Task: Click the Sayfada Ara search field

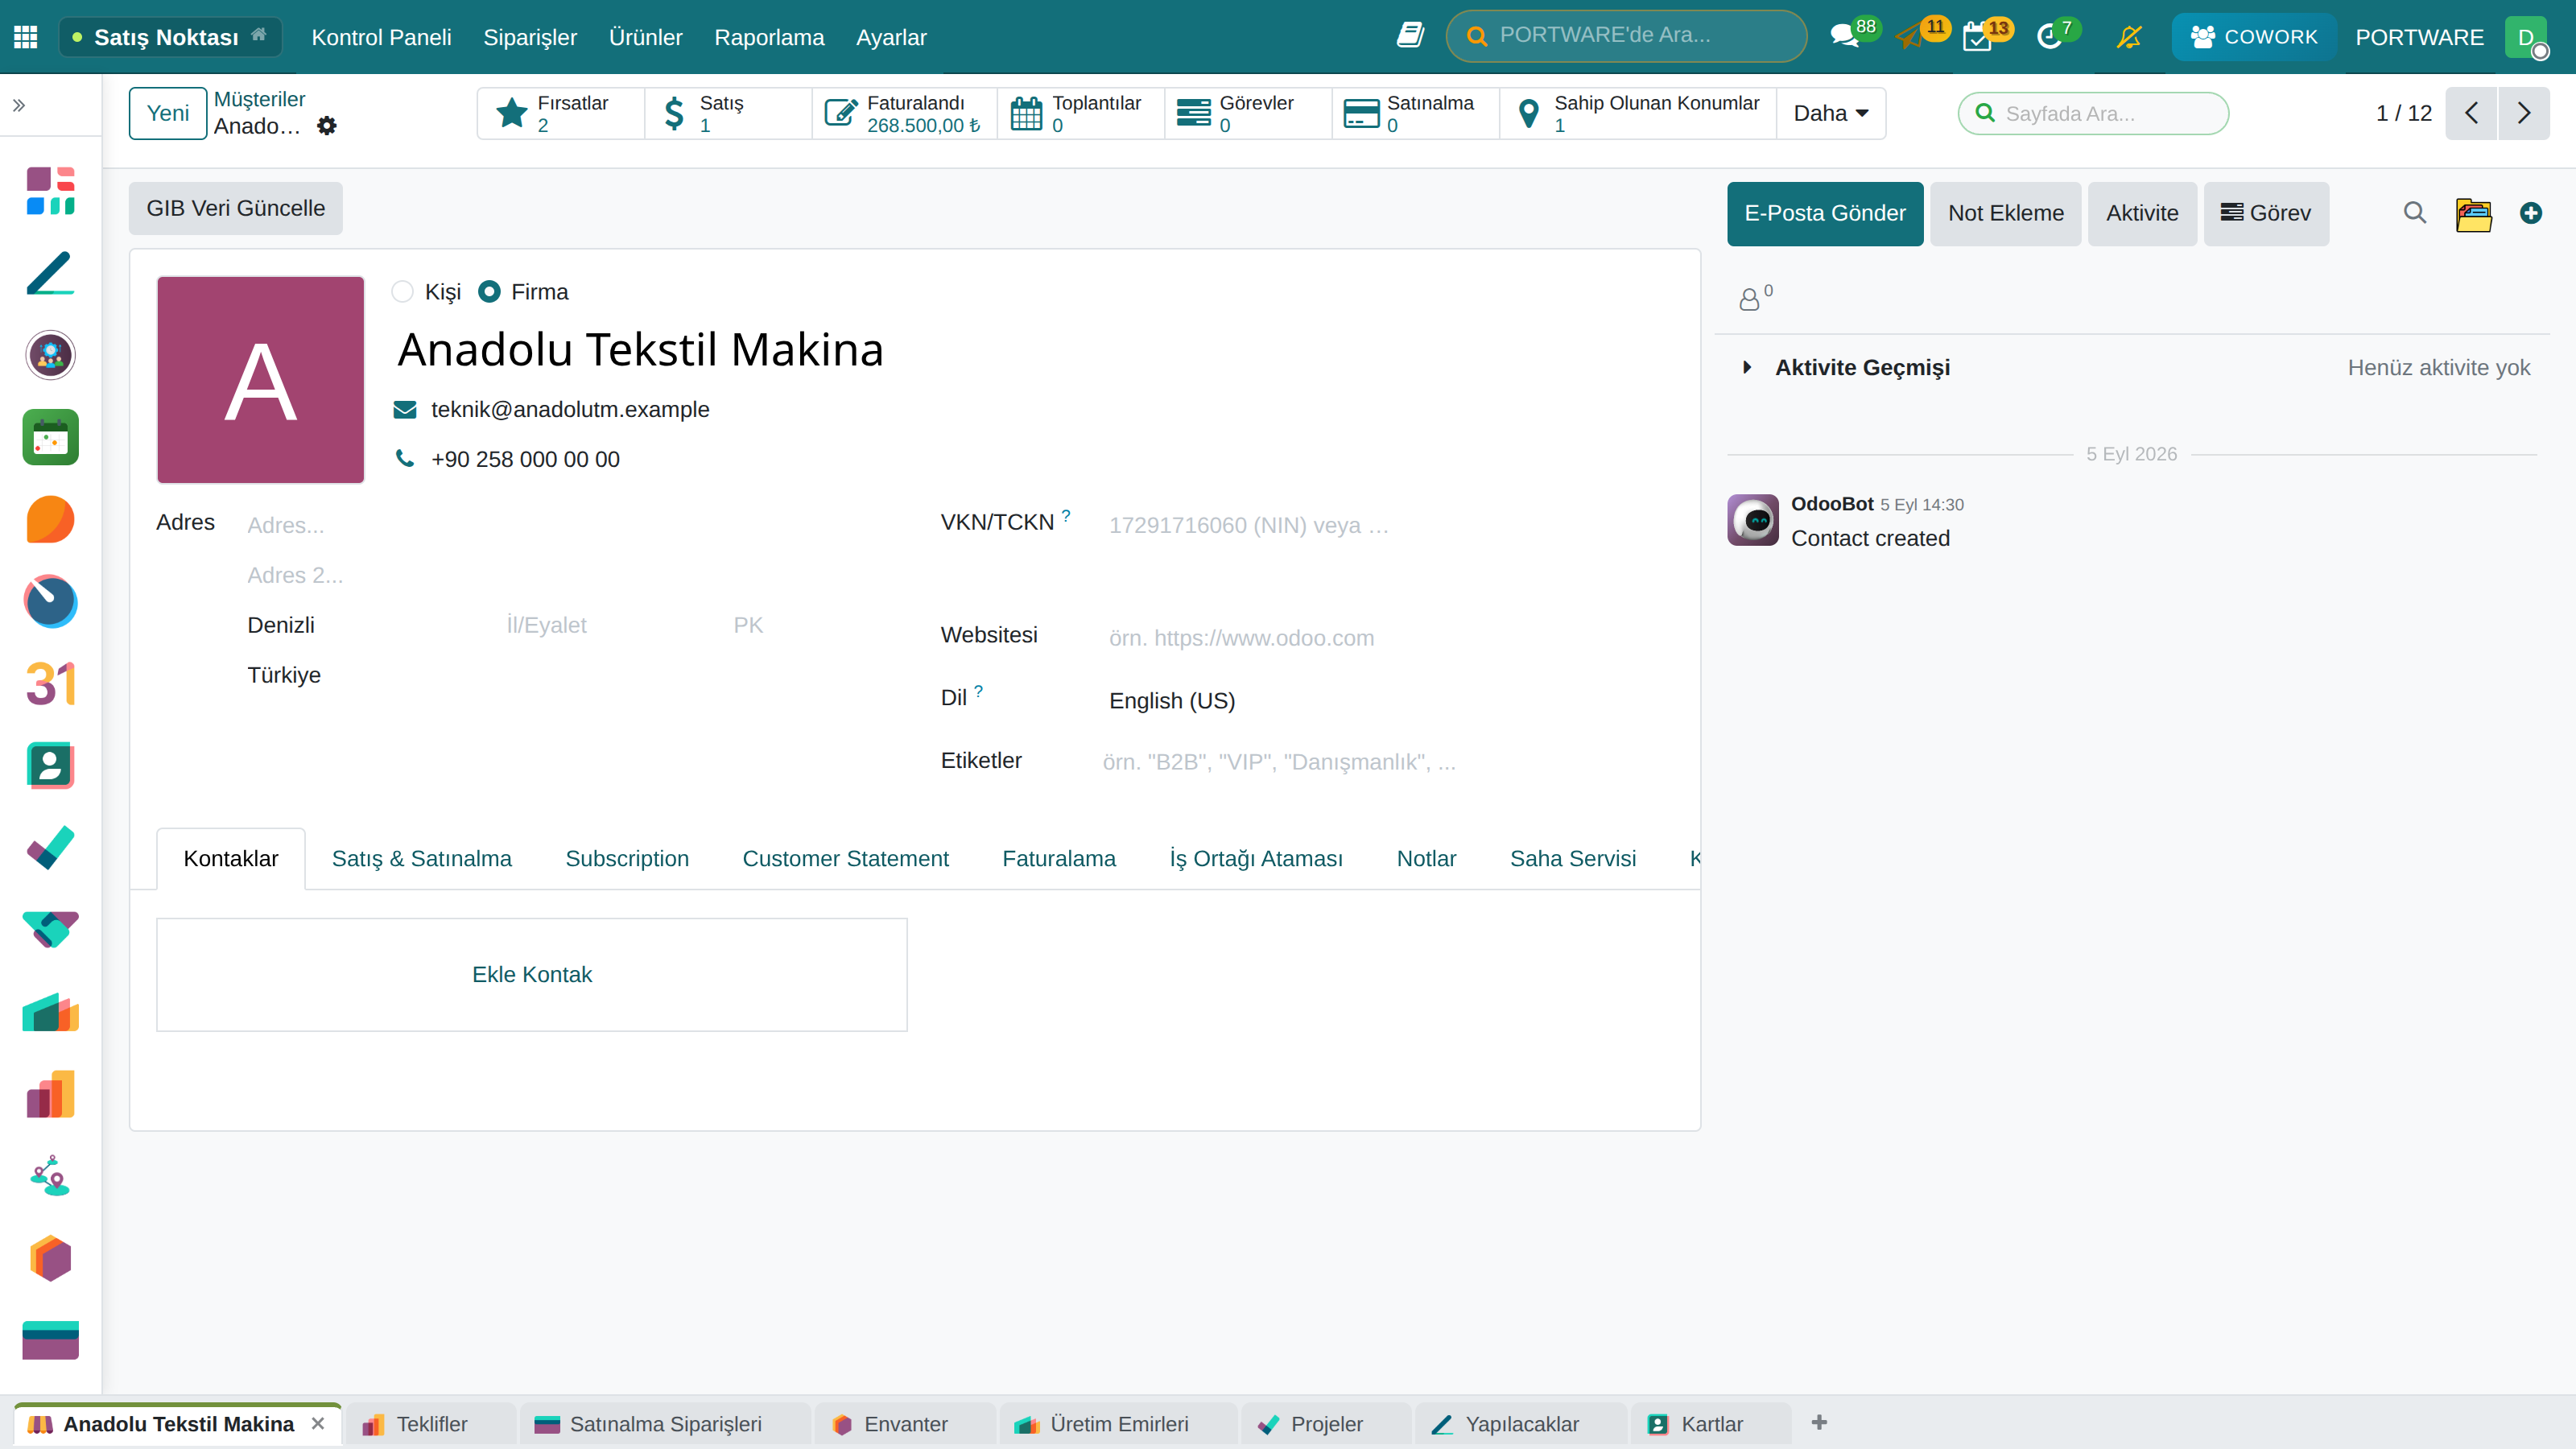Action: pos(2093,113)
